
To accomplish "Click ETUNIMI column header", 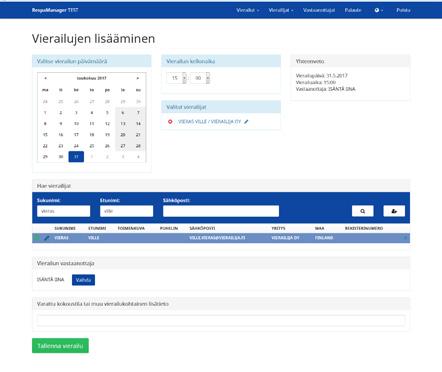I will click(x=97, y=228).
